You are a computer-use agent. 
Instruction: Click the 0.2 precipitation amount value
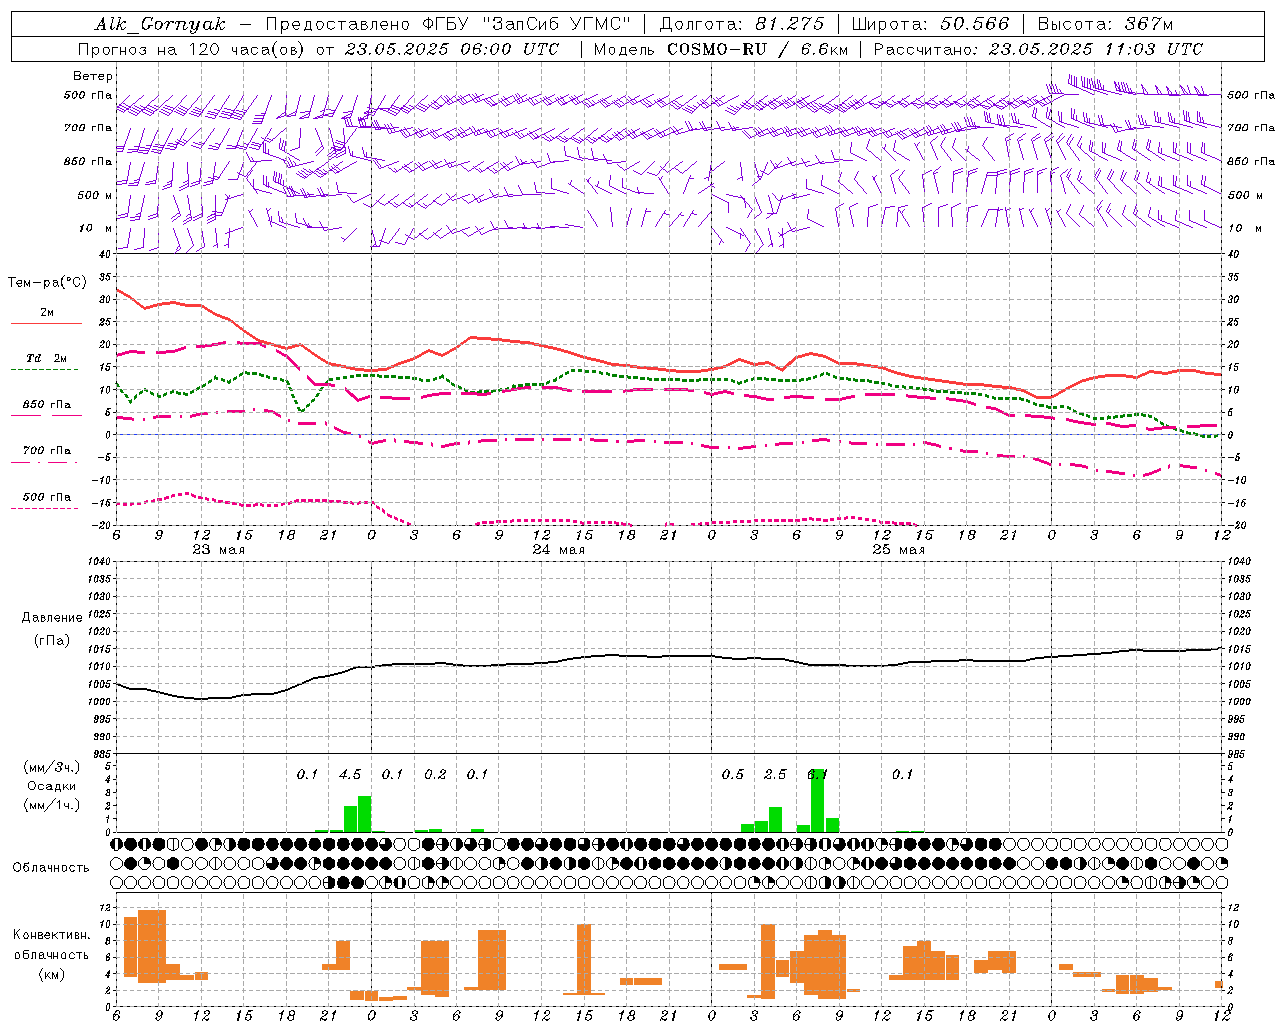435,775
